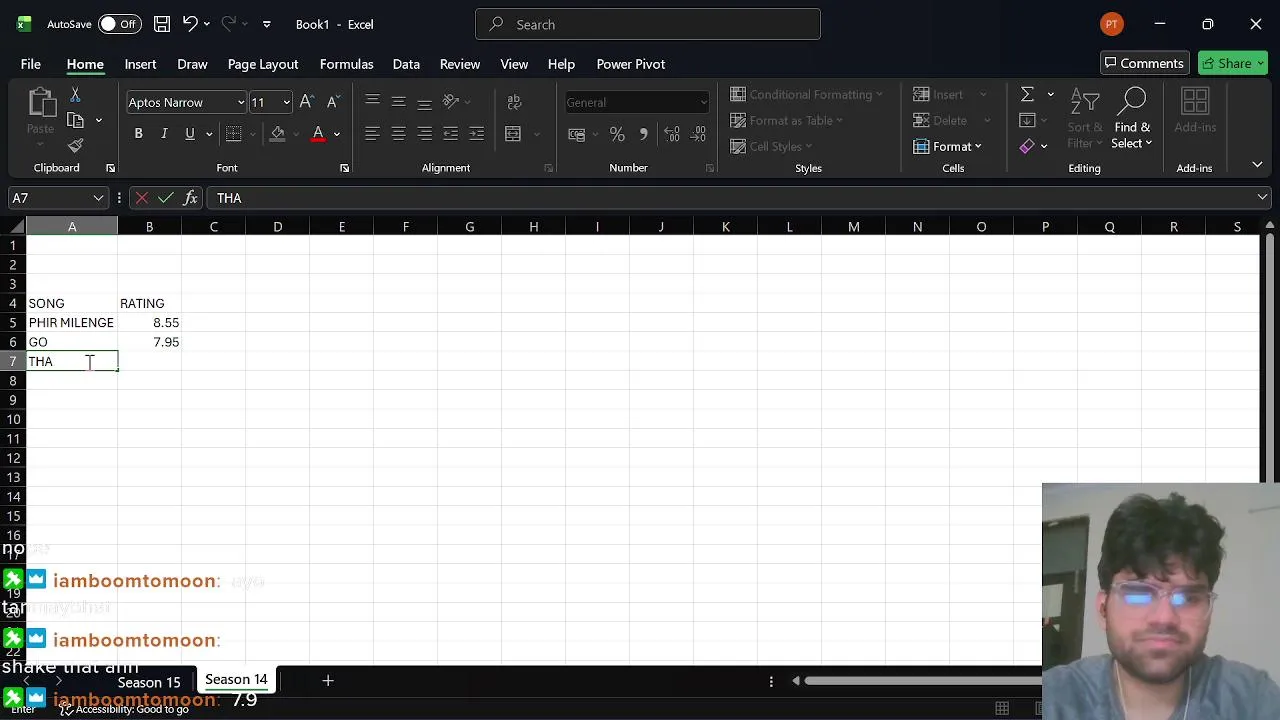Confirm entry with formula bar checkmark
Screen dimensions: 1280x720
pyautogui.click(x=166, y=198)
